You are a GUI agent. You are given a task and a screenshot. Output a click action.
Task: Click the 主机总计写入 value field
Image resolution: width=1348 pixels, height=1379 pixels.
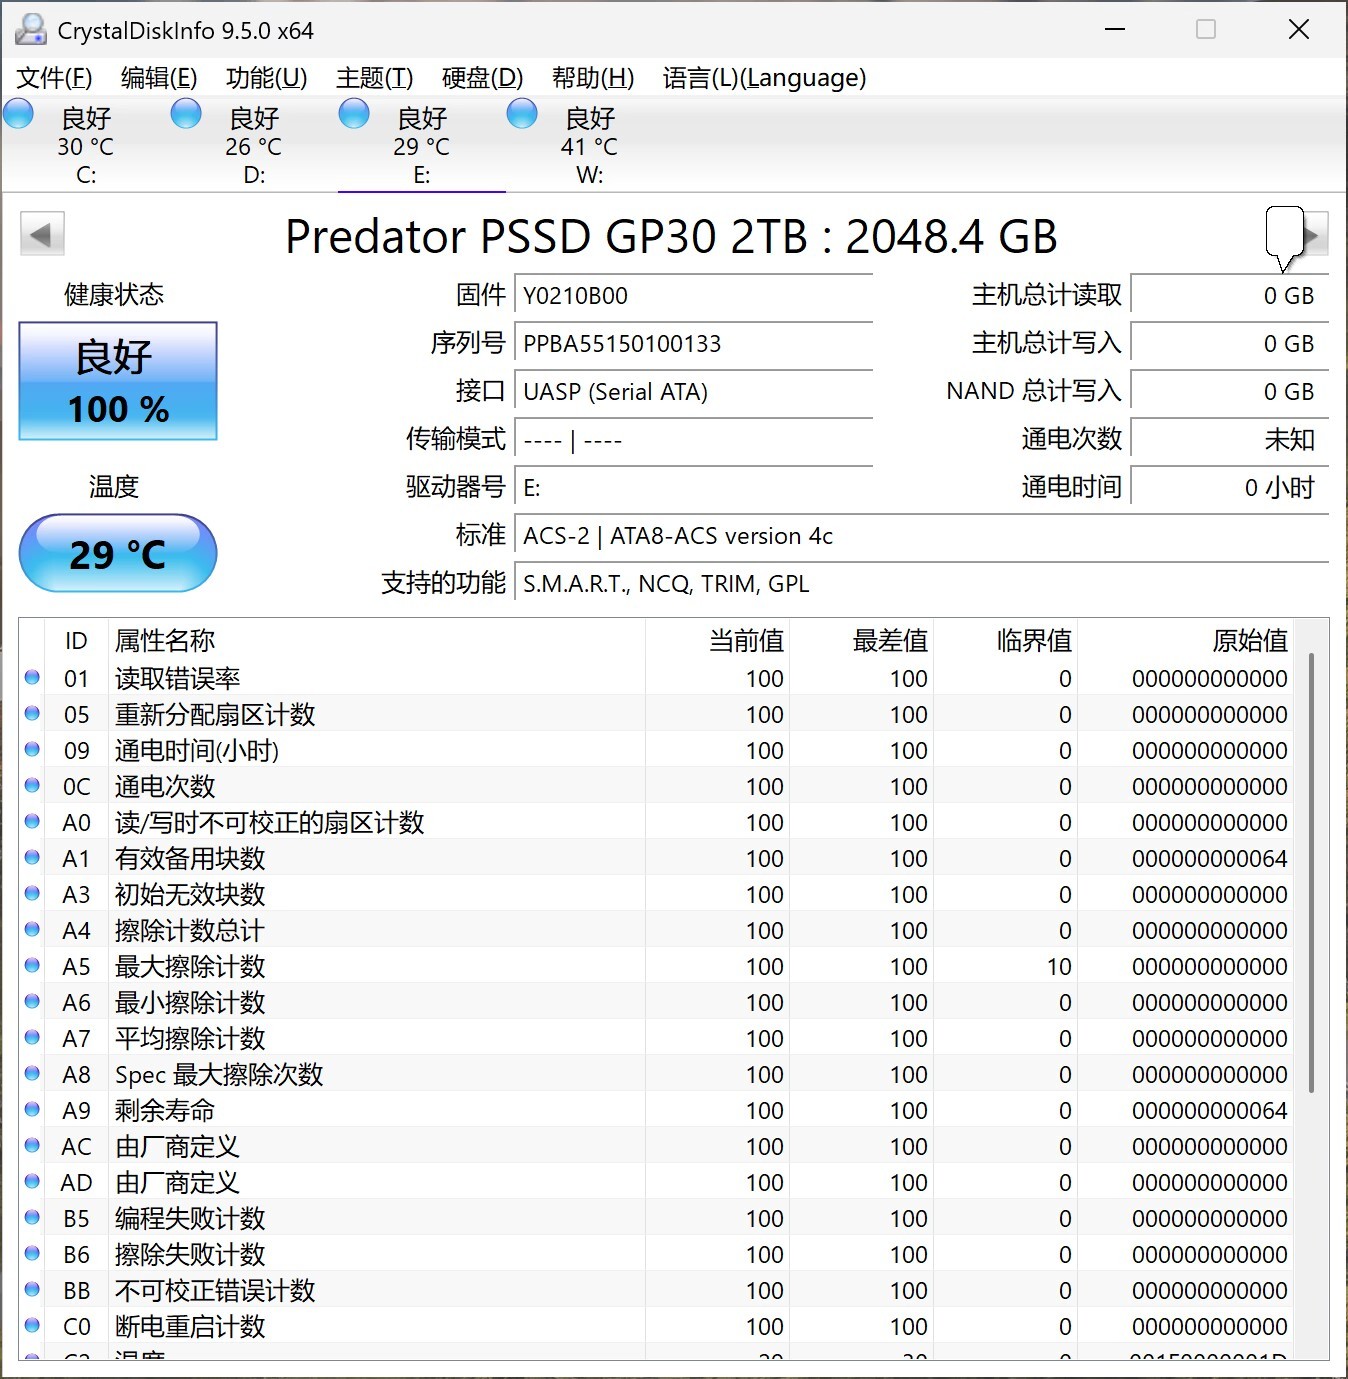(1230, 344)
